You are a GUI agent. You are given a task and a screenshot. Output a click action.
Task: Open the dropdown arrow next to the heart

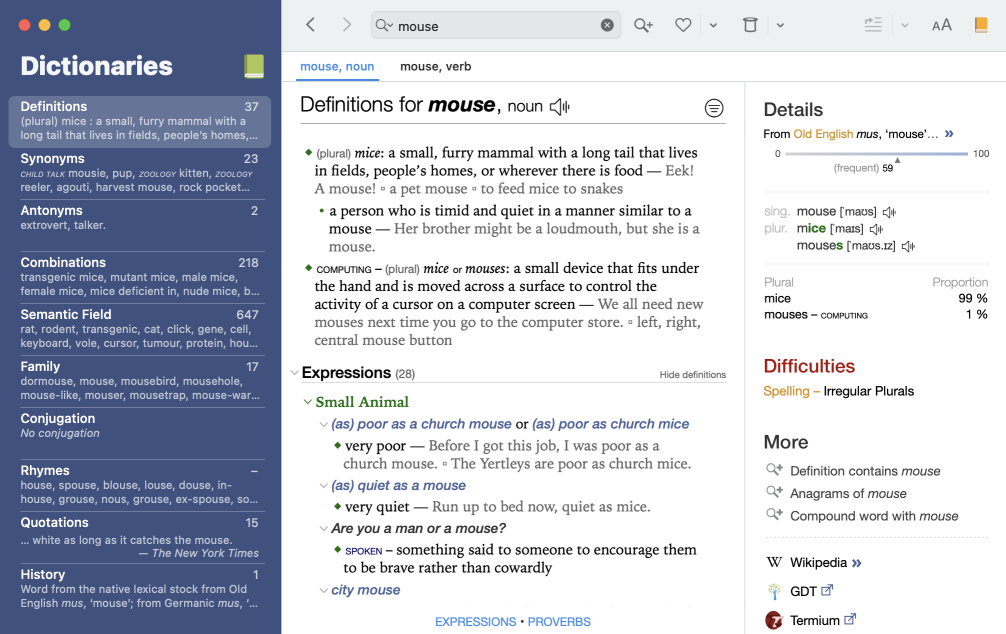(713, 26)
